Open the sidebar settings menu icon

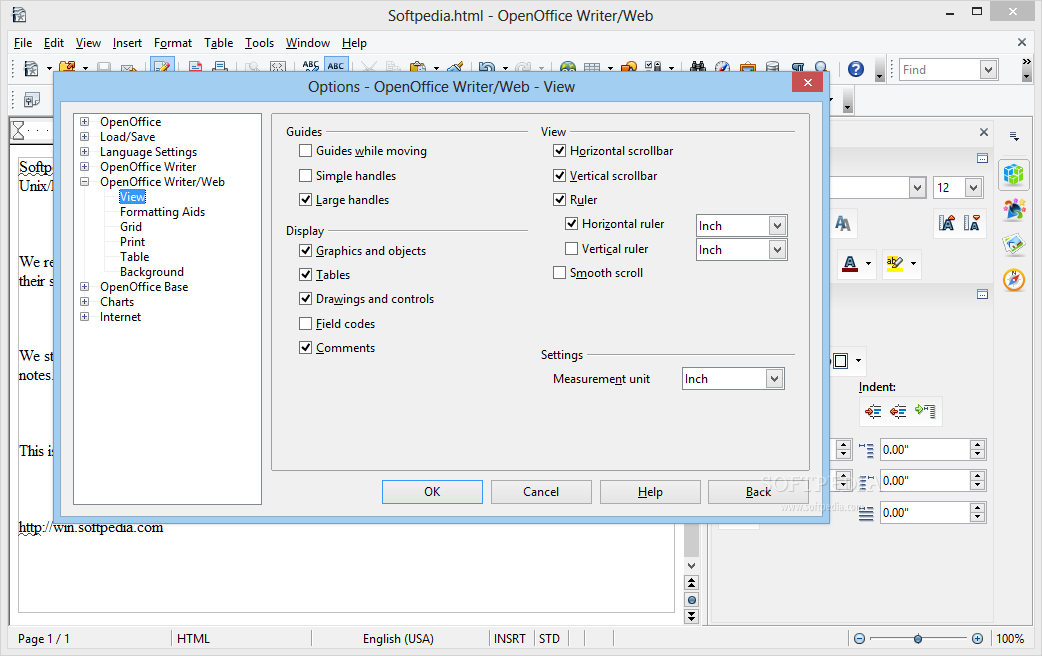tap(1014, 136)
